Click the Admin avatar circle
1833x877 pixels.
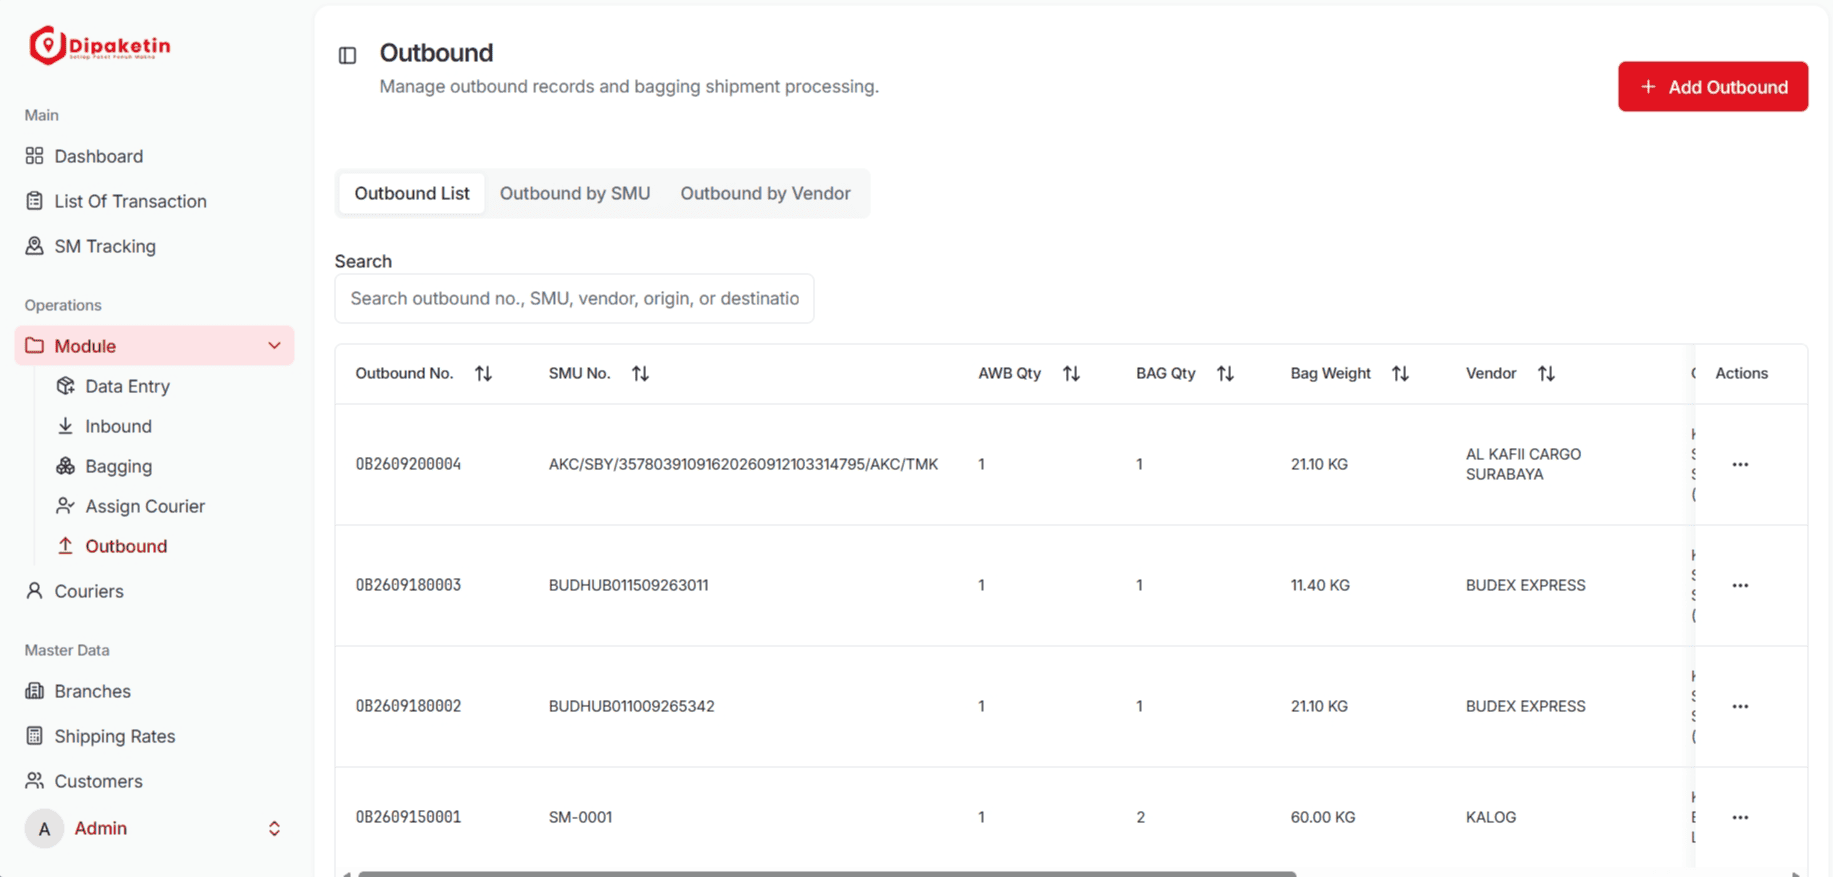44,828
